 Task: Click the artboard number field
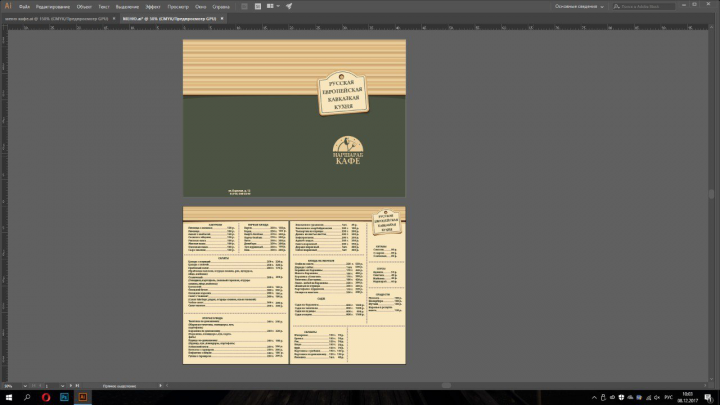52,386
